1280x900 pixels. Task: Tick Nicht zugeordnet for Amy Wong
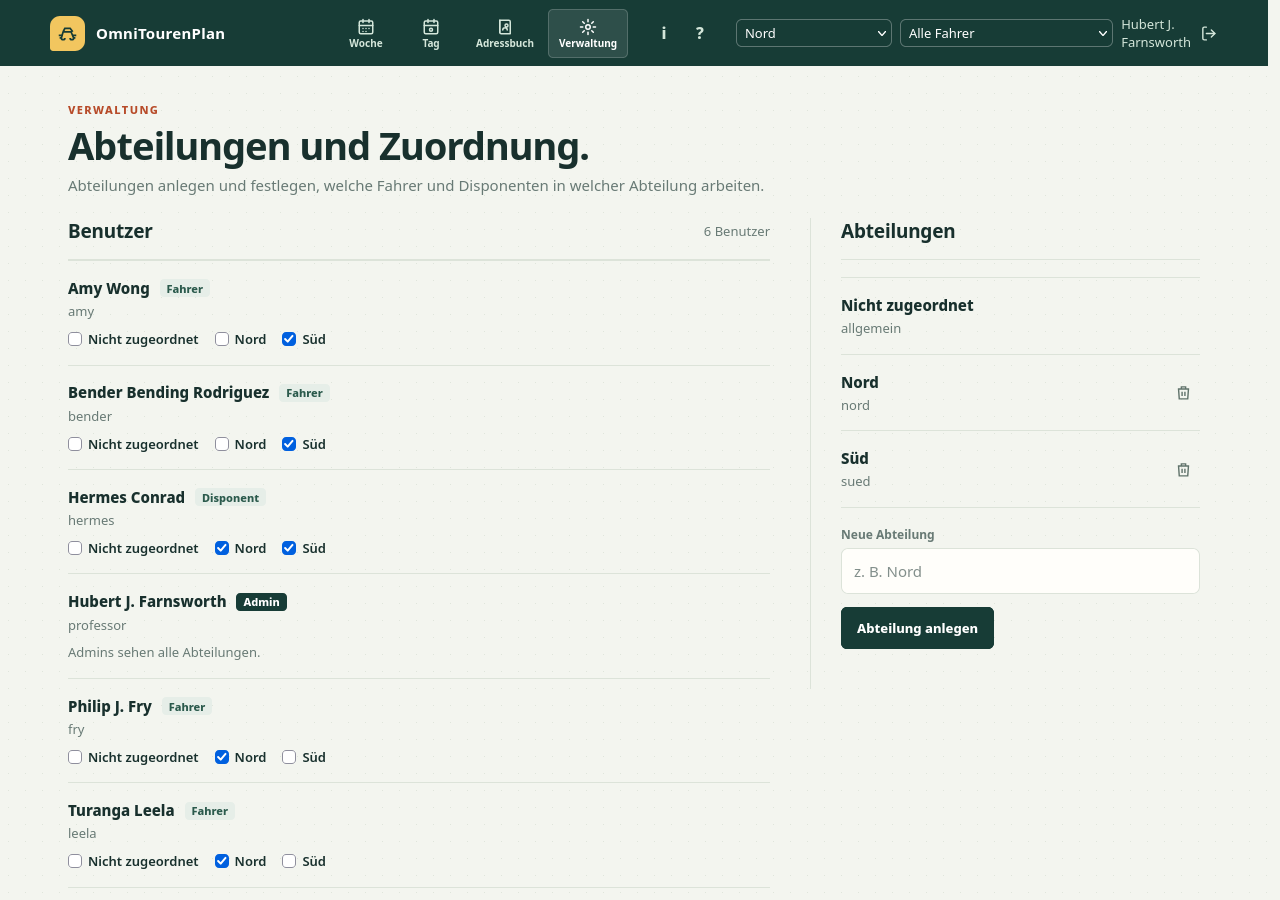click(75, 339)
